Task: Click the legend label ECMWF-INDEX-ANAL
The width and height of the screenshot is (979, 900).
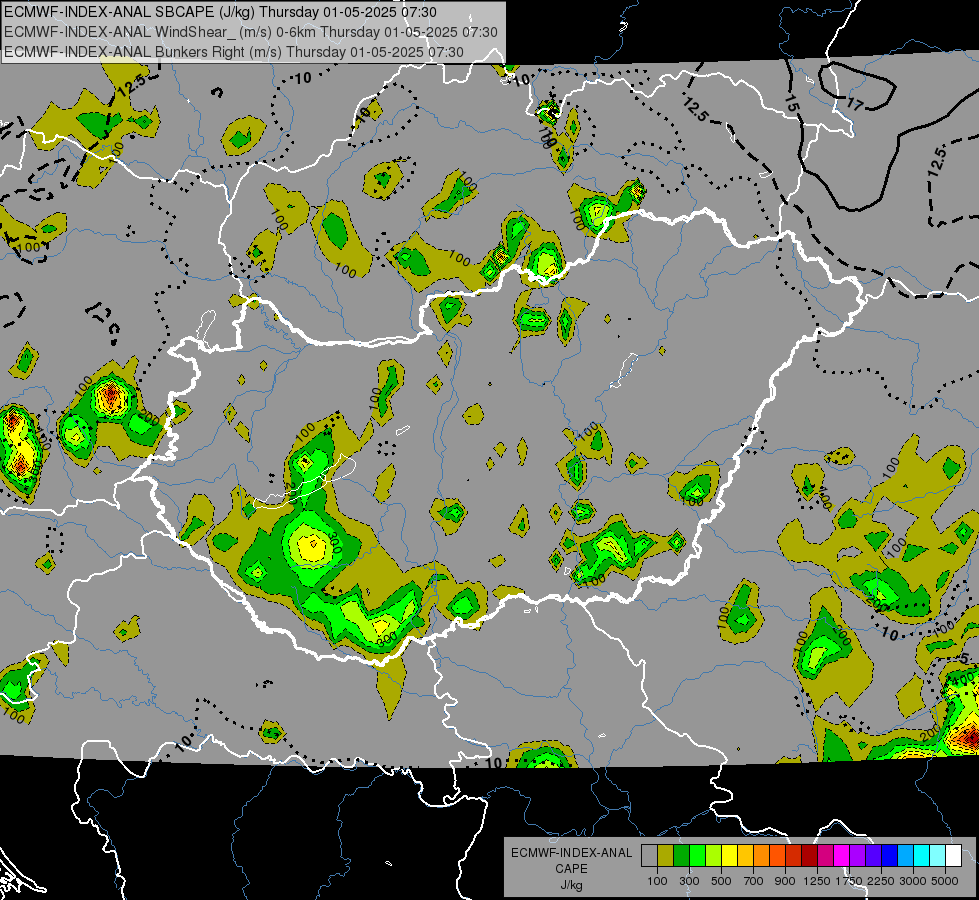Action: pos(572,853)
